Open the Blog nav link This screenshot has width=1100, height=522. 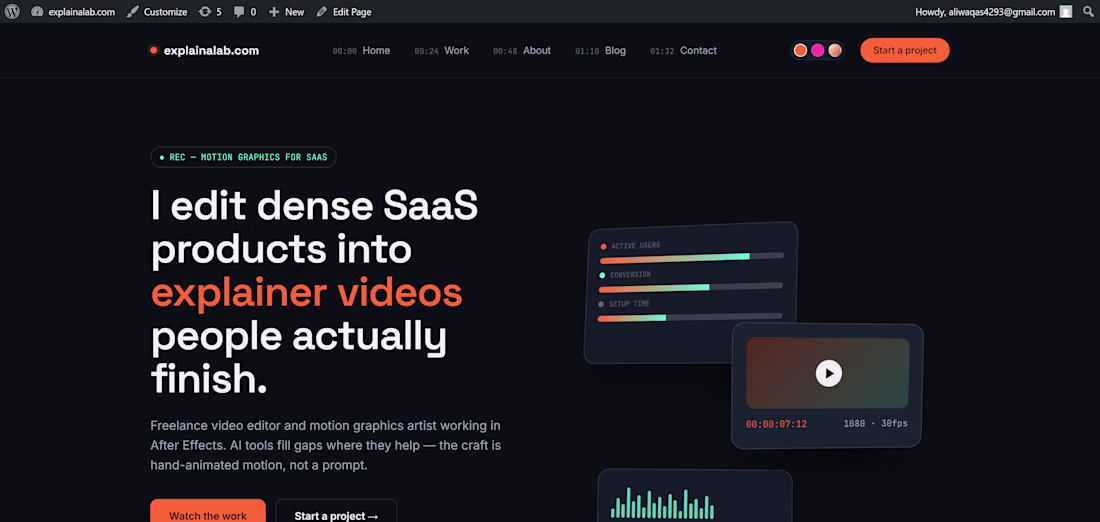pos(601,51)
